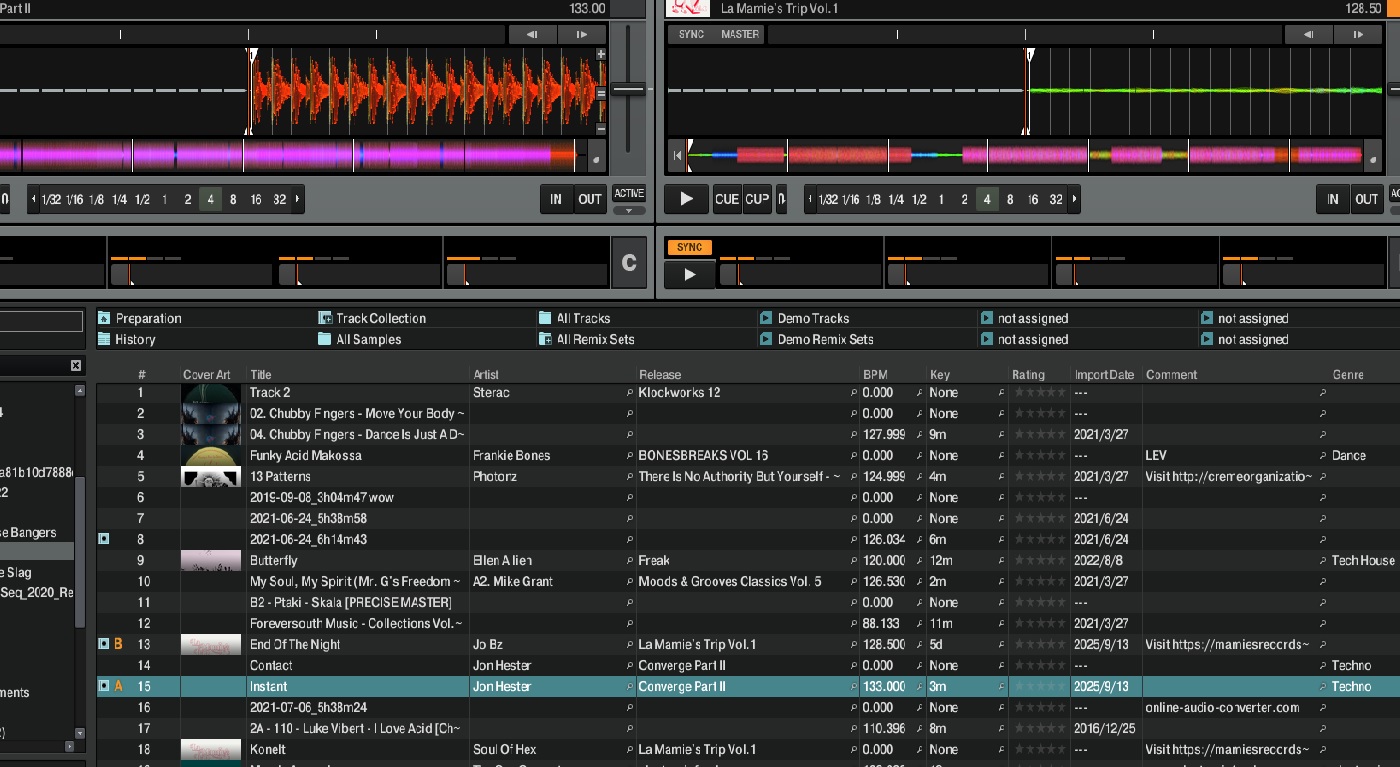Click the magnifier next to release Freak
1400x767 pixels.
853,560
